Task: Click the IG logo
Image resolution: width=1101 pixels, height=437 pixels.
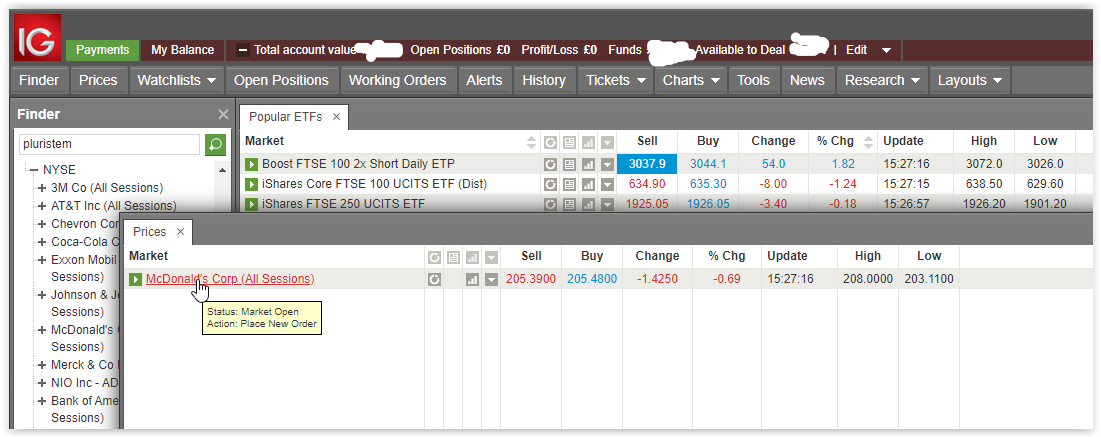Action: click(x=37, y=38)
